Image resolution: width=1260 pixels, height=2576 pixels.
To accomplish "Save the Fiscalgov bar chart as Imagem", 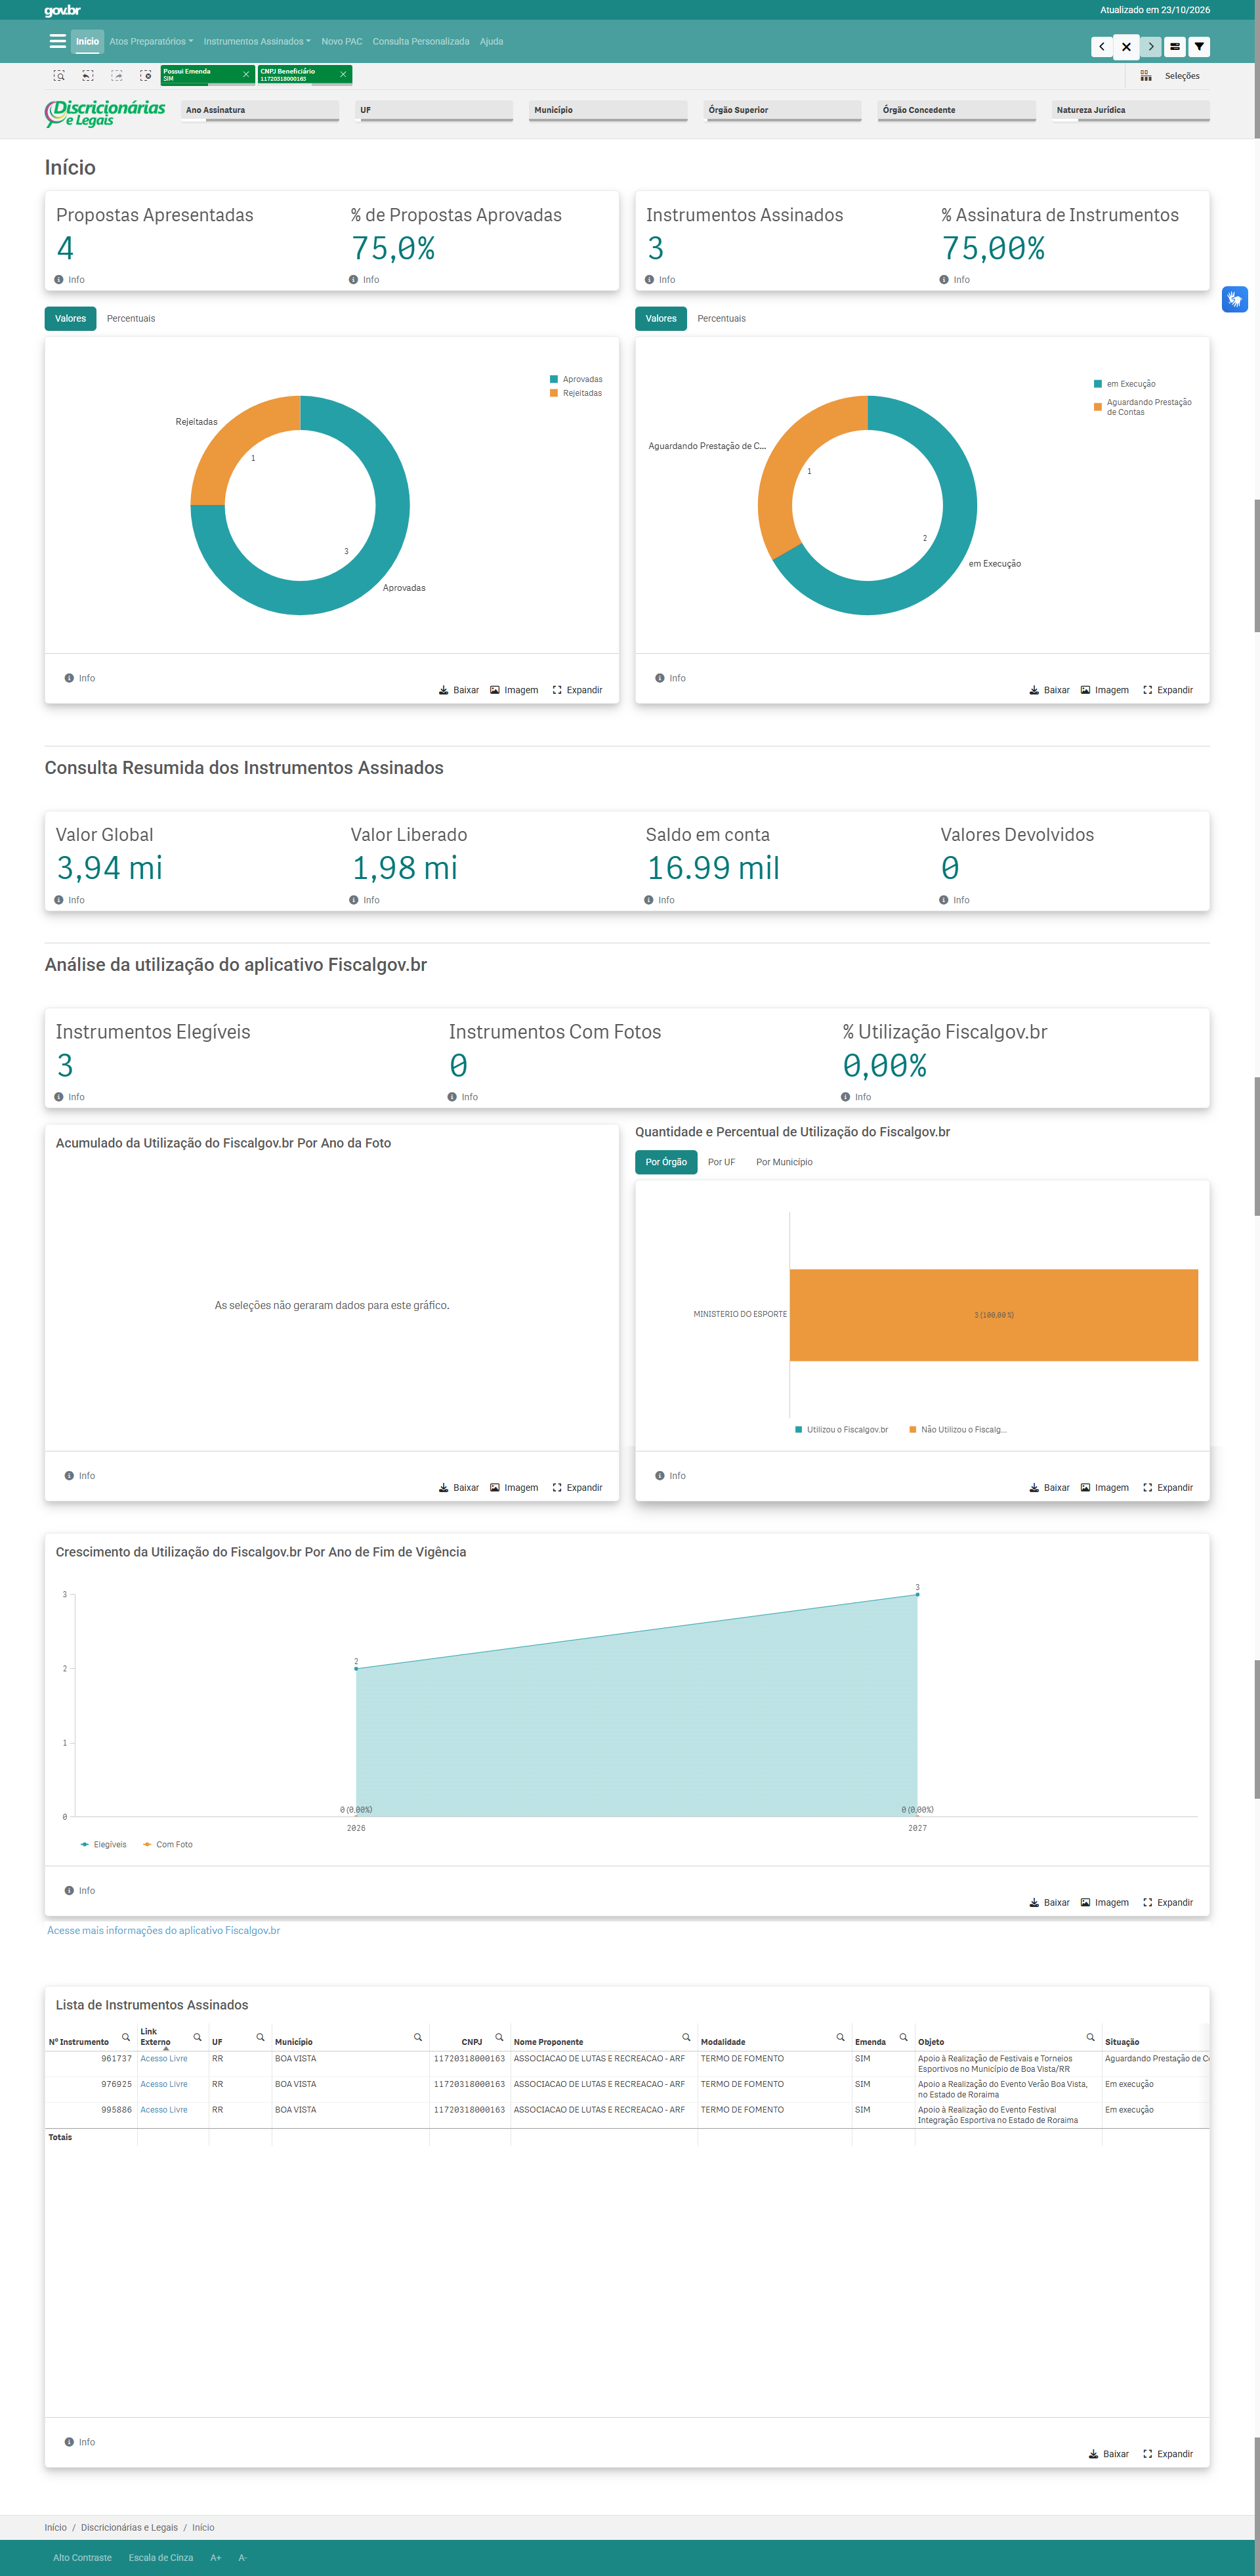I will tap(1105, 1488).
